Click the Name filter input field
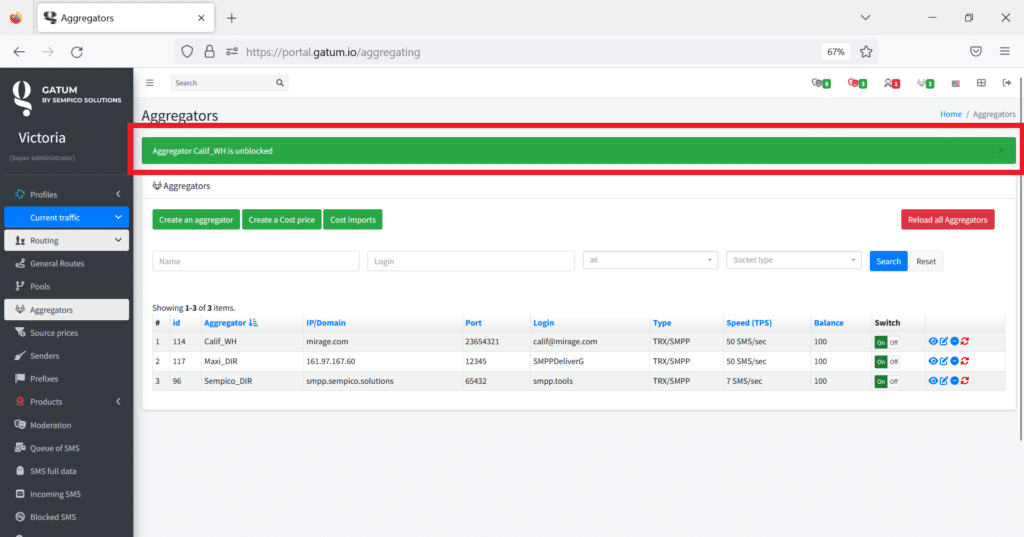Screen dimensions: 1024x537 click(255, 261)
